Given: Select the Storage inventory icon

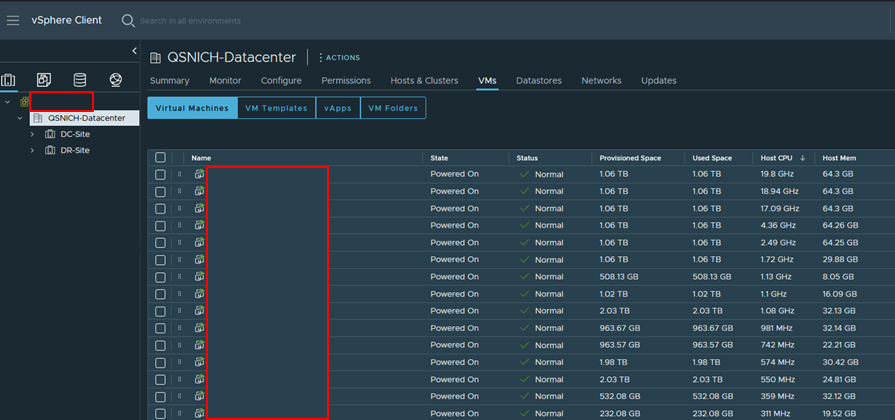Looking at the screenshot, I should pos(80,80).
